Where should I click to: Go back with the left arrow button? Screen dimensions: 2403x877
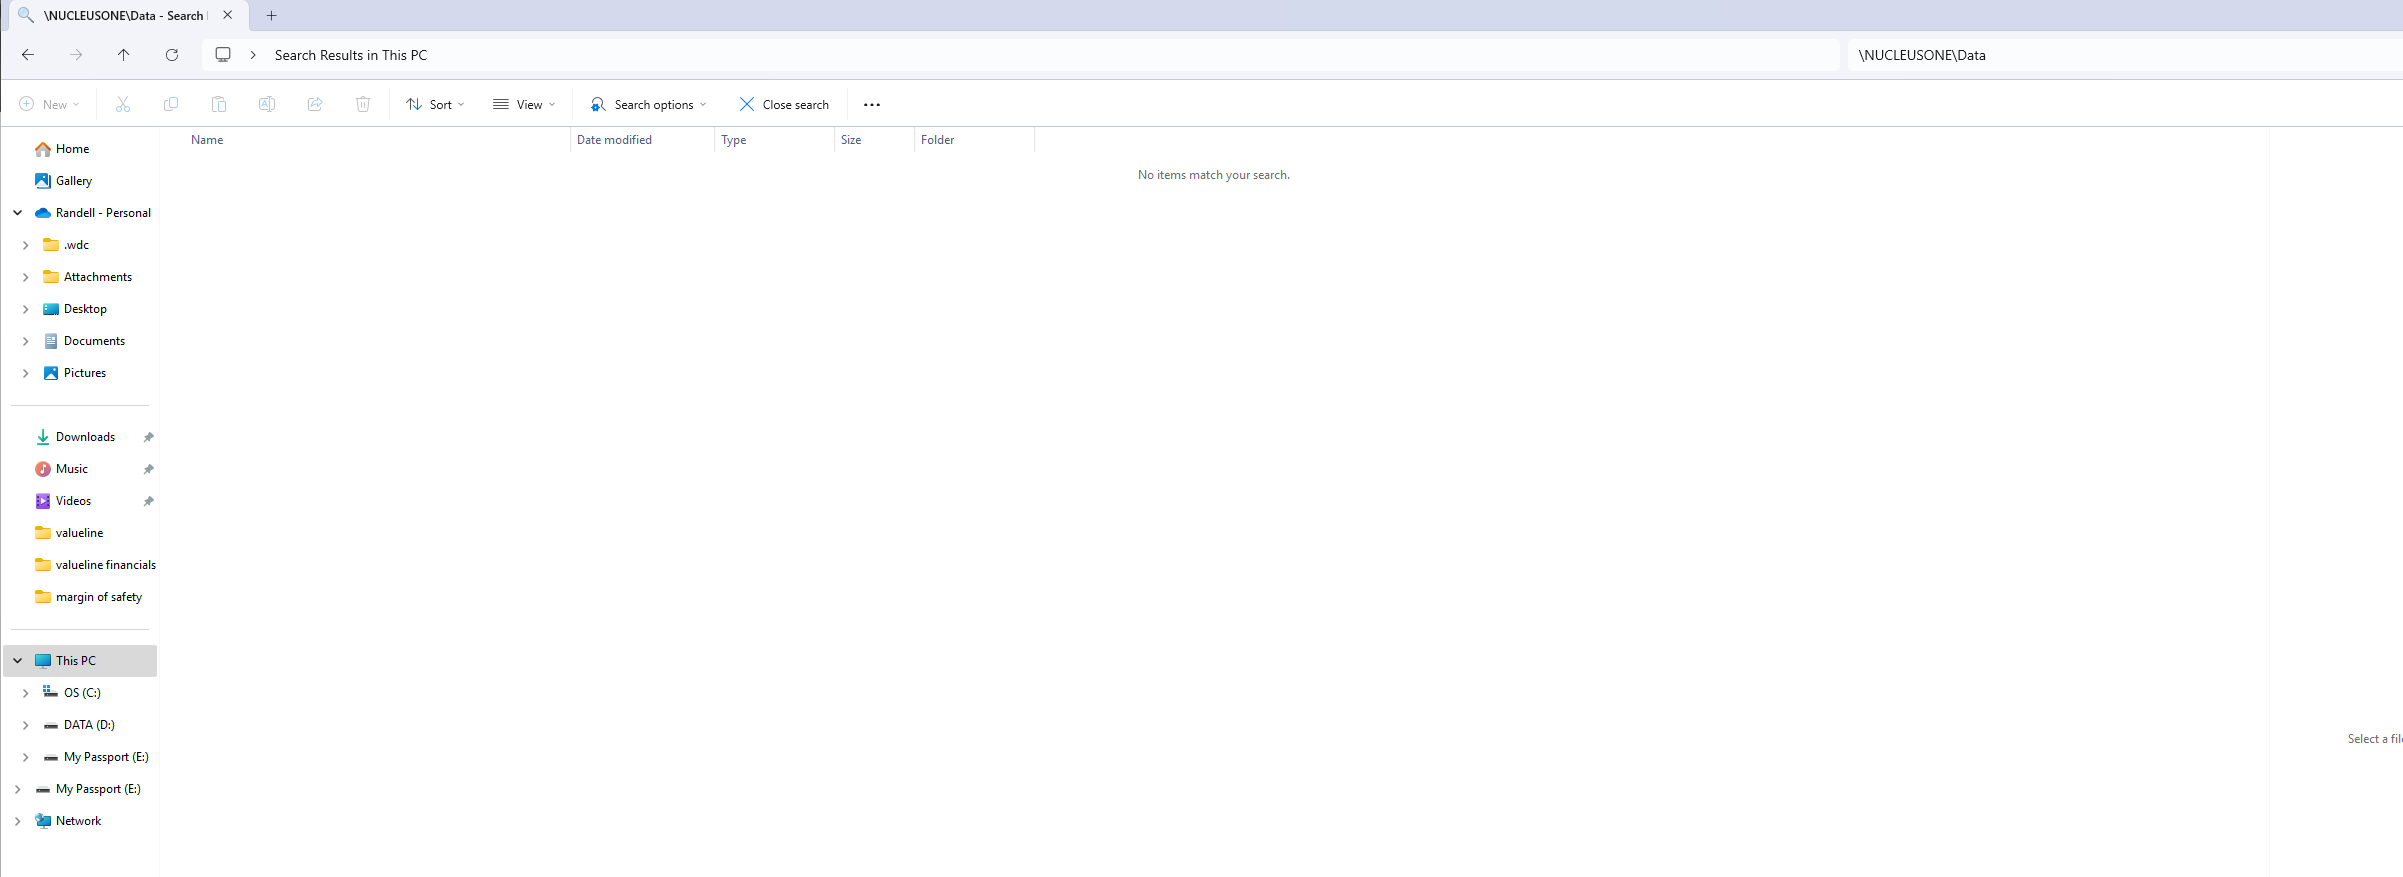(x=28, y=55)
